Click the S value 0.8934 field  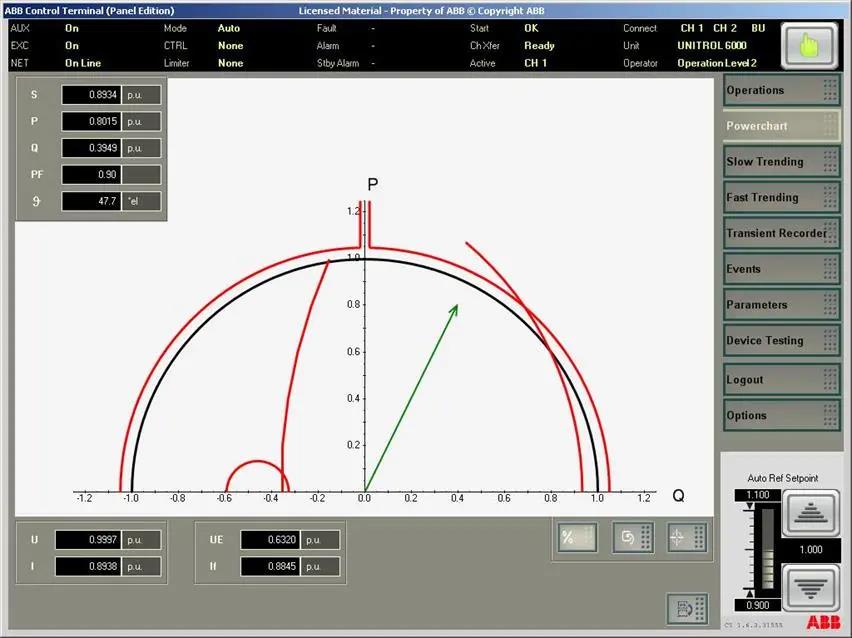pos(91,95)
